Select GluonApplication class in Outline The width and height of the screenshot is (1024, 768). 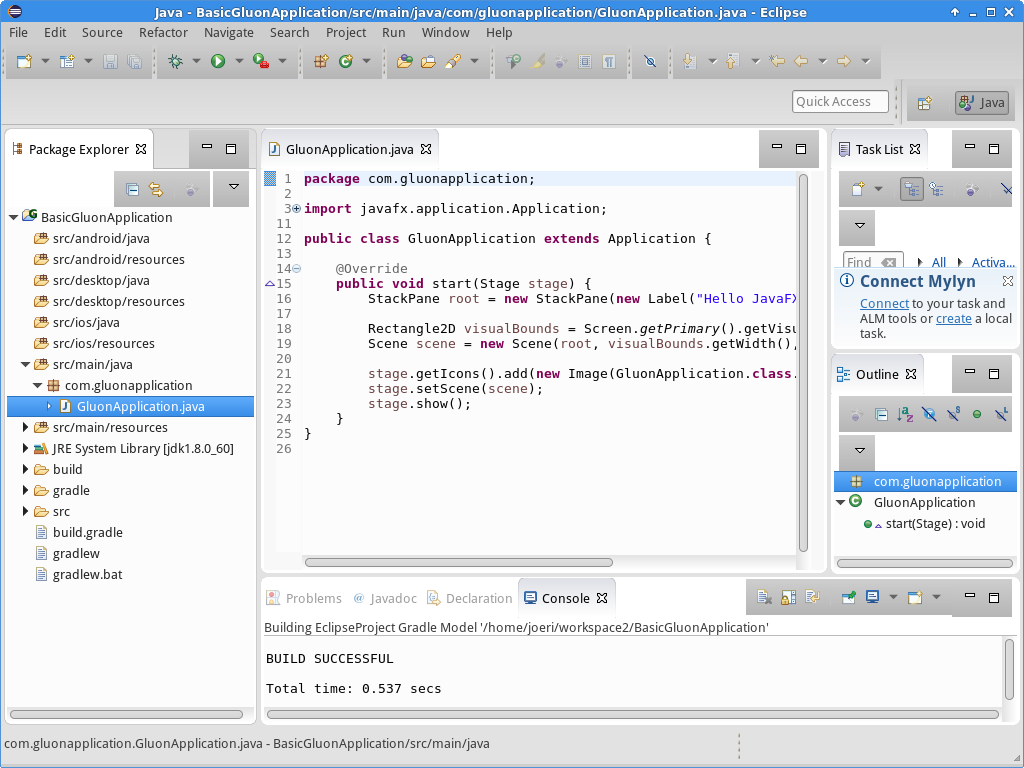coord(924,503)
